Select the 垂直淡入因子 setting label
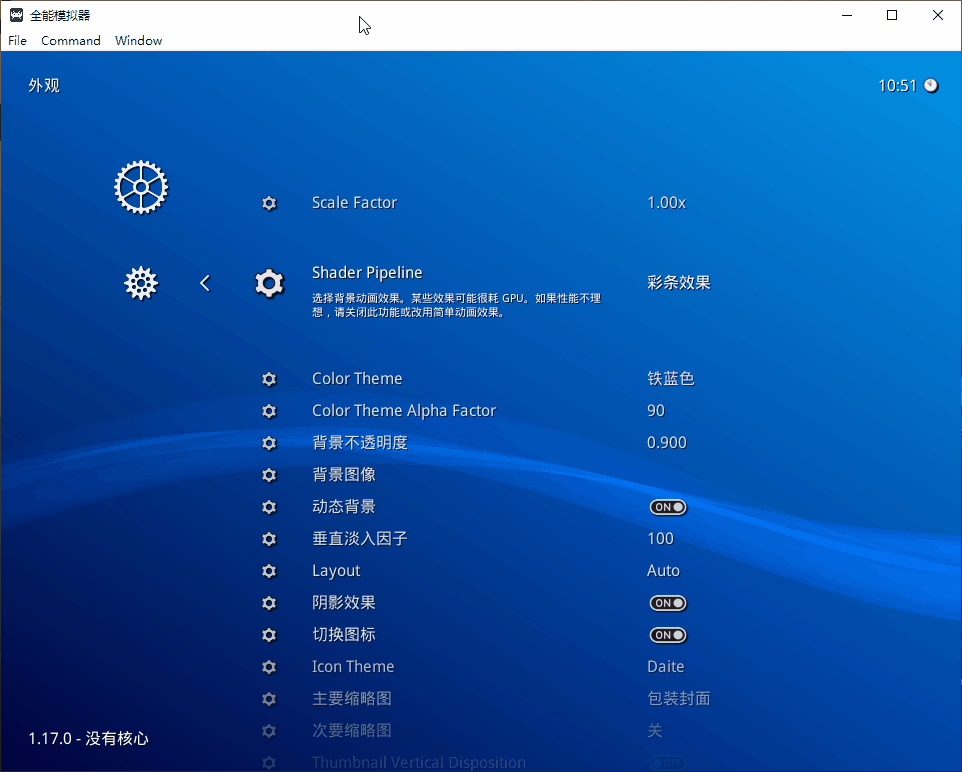962x772 pixels. [x=360, y=539]
